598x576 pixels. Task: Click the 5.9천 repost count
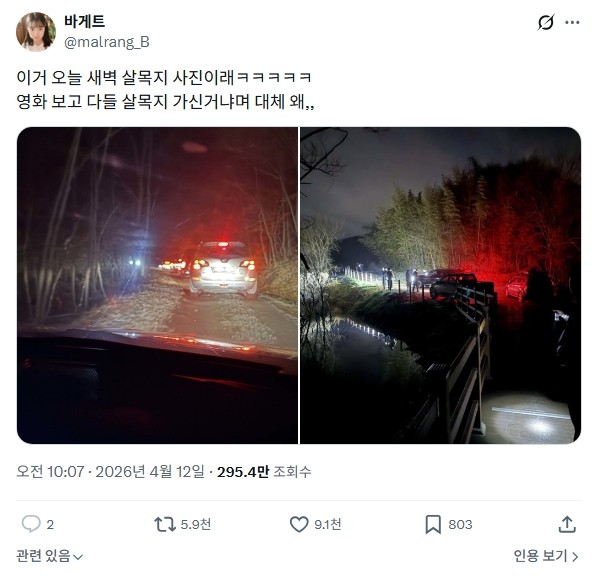coord(196,524)
